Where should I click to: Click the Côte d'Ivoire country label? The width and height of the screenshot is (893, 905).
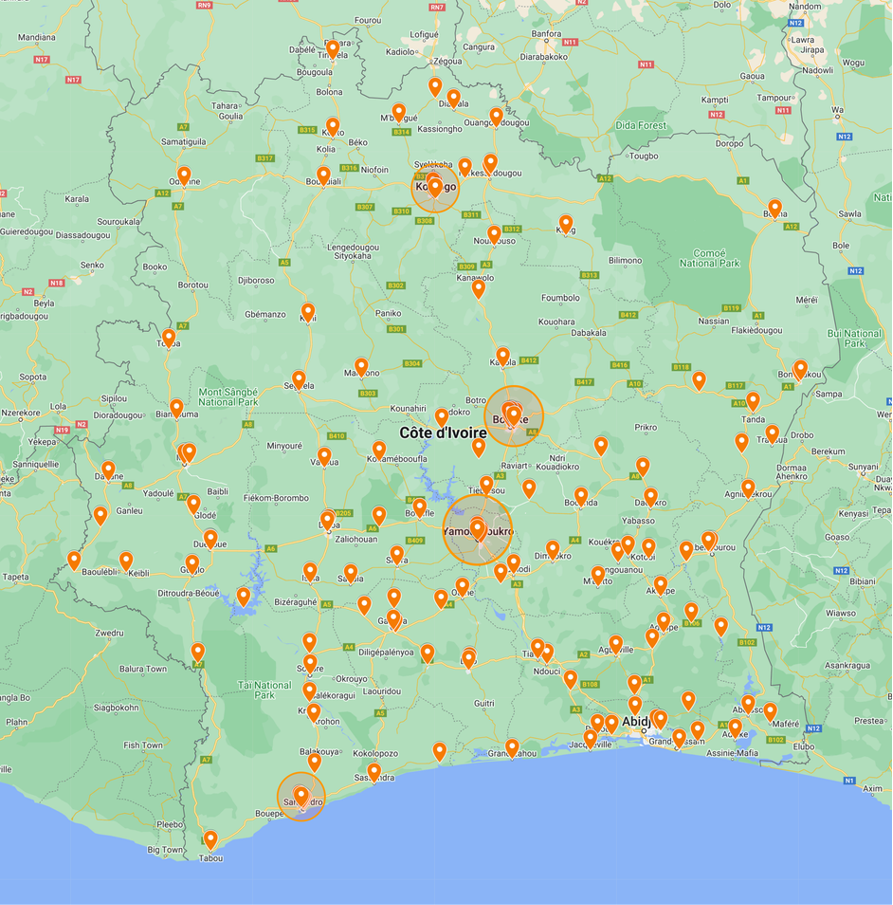(443, 433)
